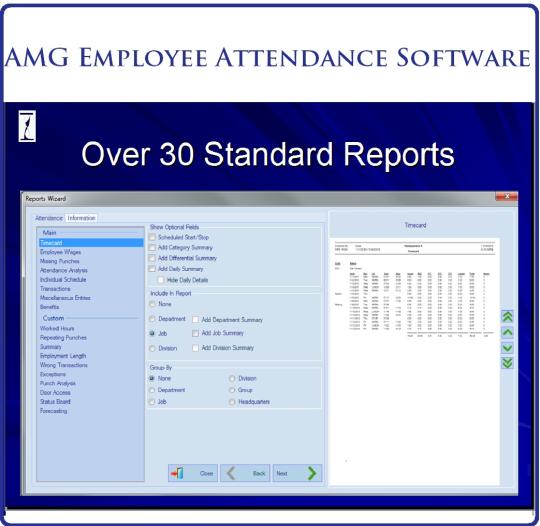Viewport: 540px width, 526px height.
Task: Click the AMG logo icon
Action: [27, 126]
